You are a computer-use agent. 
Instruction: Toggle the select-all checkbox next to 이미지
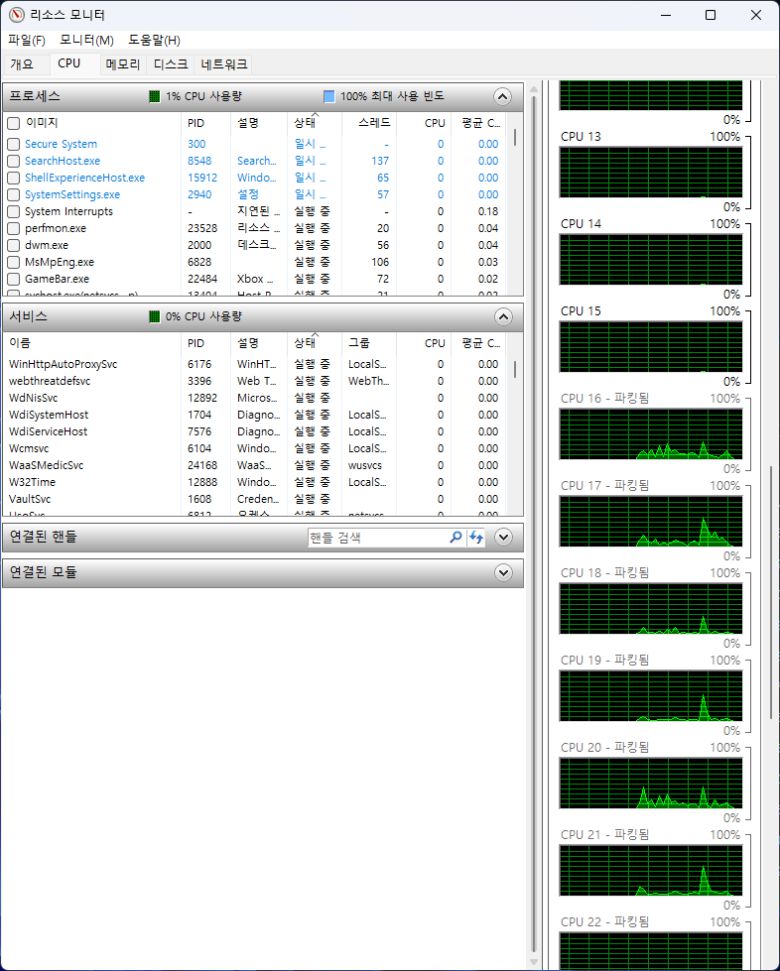(x=13, y=123)
